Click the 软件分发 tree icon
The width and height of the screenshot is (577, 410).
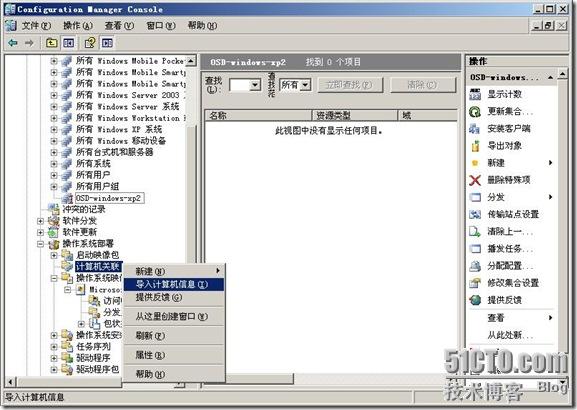pyautogui.click(x=54, y=221)
